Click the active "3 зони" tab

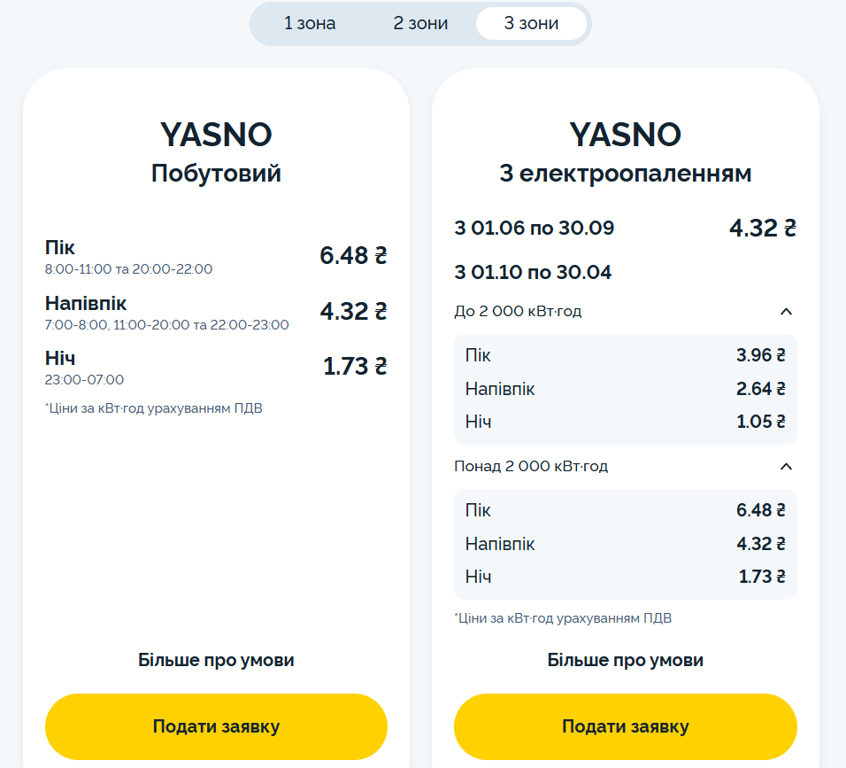[x=531, y=23]
